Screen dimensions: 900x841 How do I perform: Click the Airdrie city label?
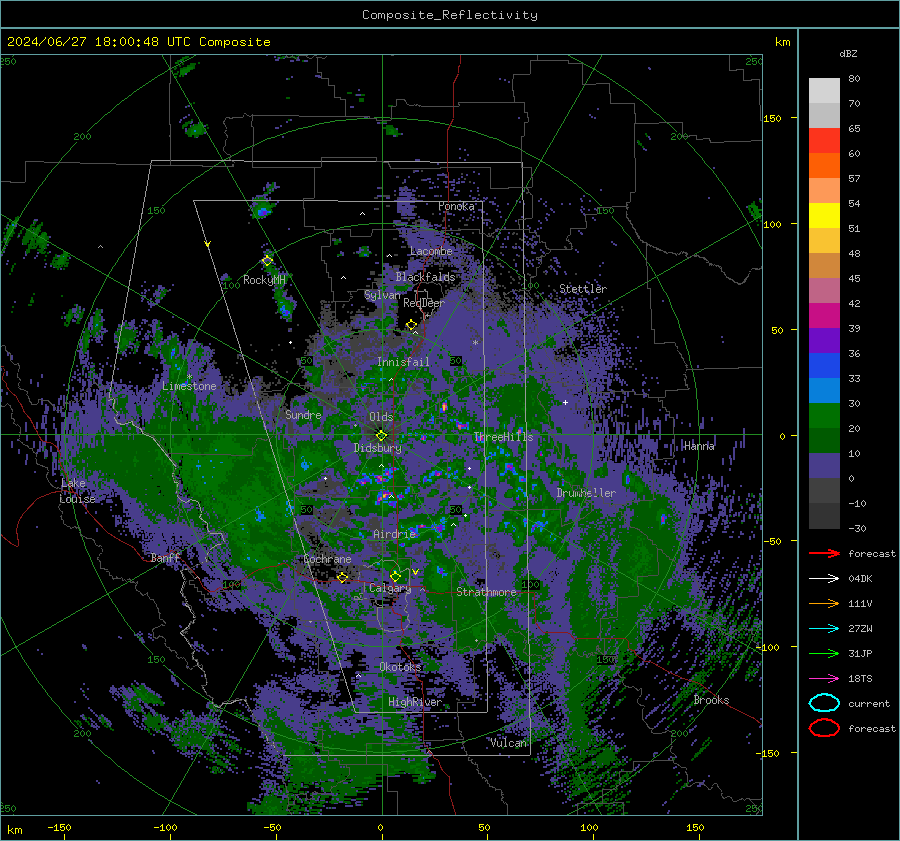[x=394, y=534]
